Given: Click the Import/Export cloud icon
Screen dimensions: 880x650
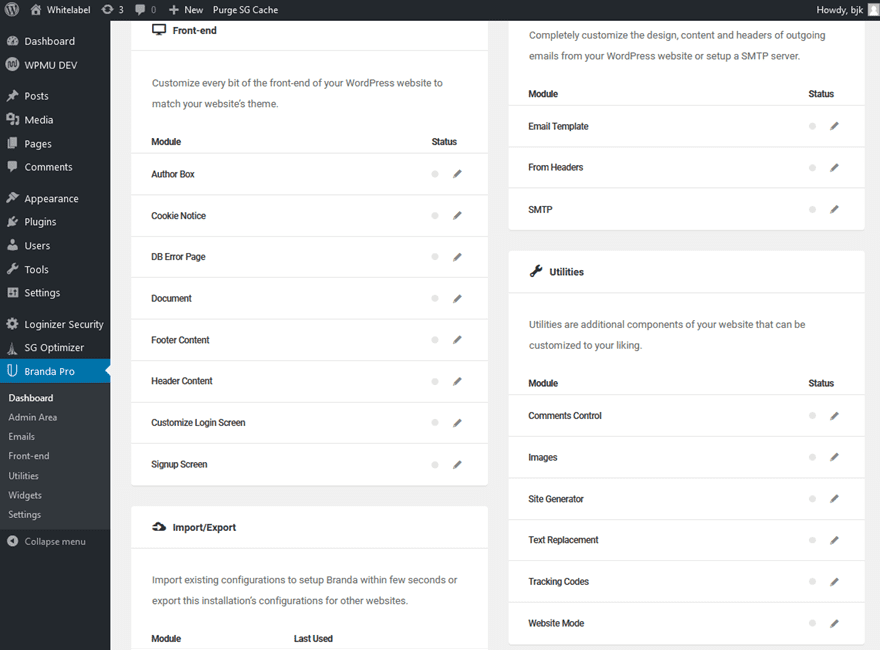Looking at the screenshot, I should 158,526.
